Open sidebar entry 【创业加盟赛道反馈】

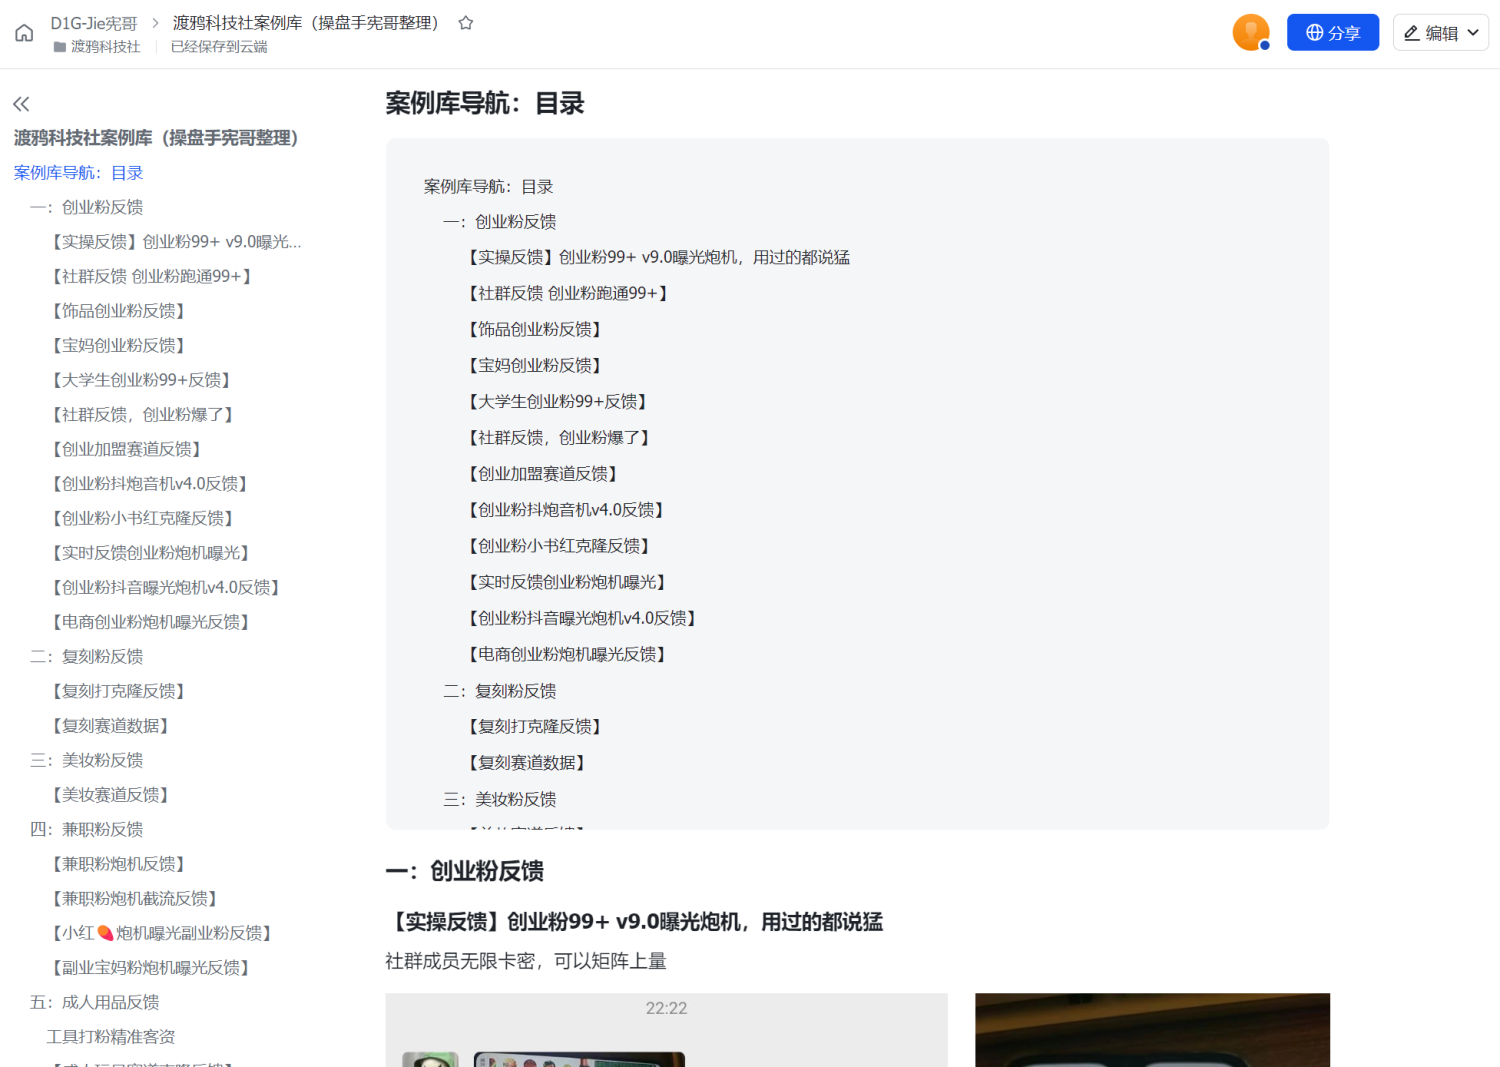(127, 449)
